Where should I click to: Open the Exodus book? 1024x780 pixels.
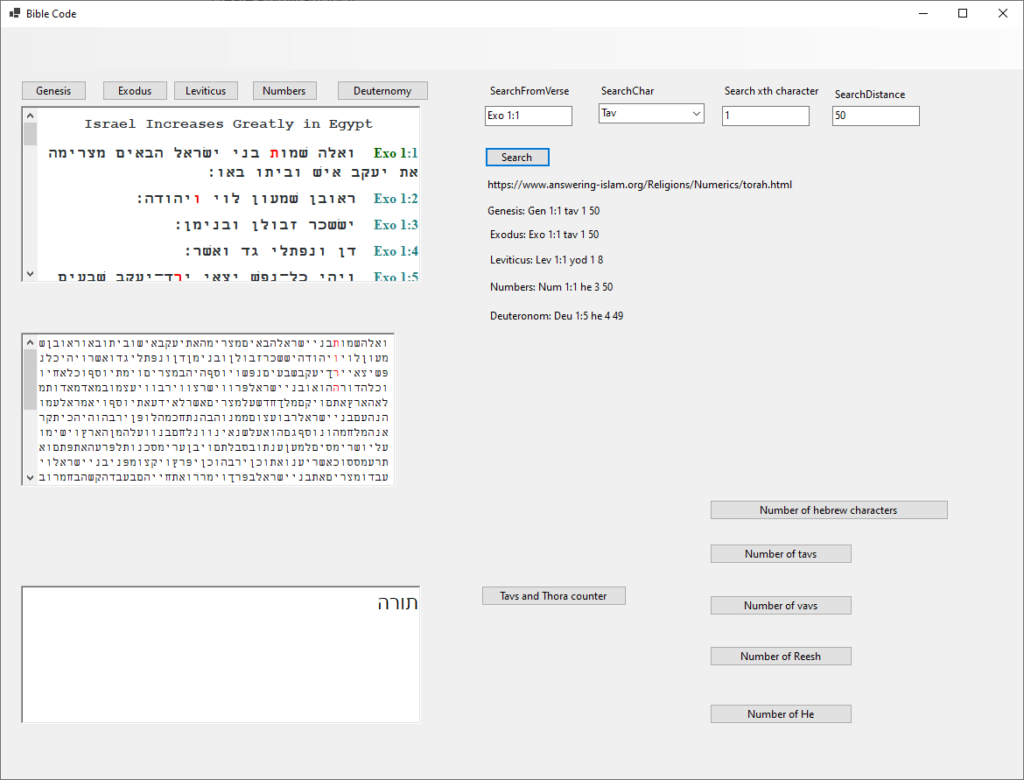pos(134,91)
